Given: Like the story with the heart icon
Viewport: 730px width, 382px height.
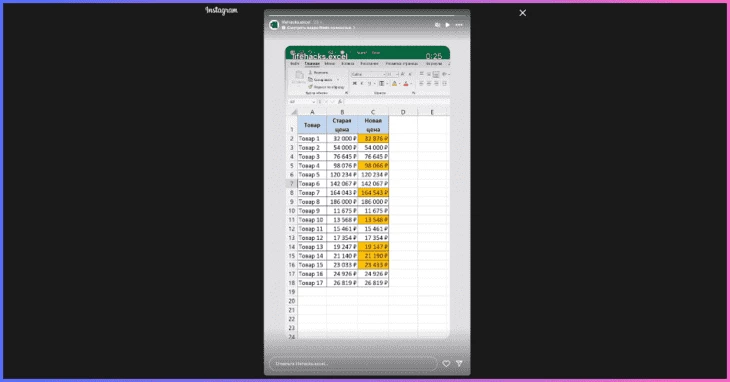Looking at the screenshot, I should pos(446,363).
